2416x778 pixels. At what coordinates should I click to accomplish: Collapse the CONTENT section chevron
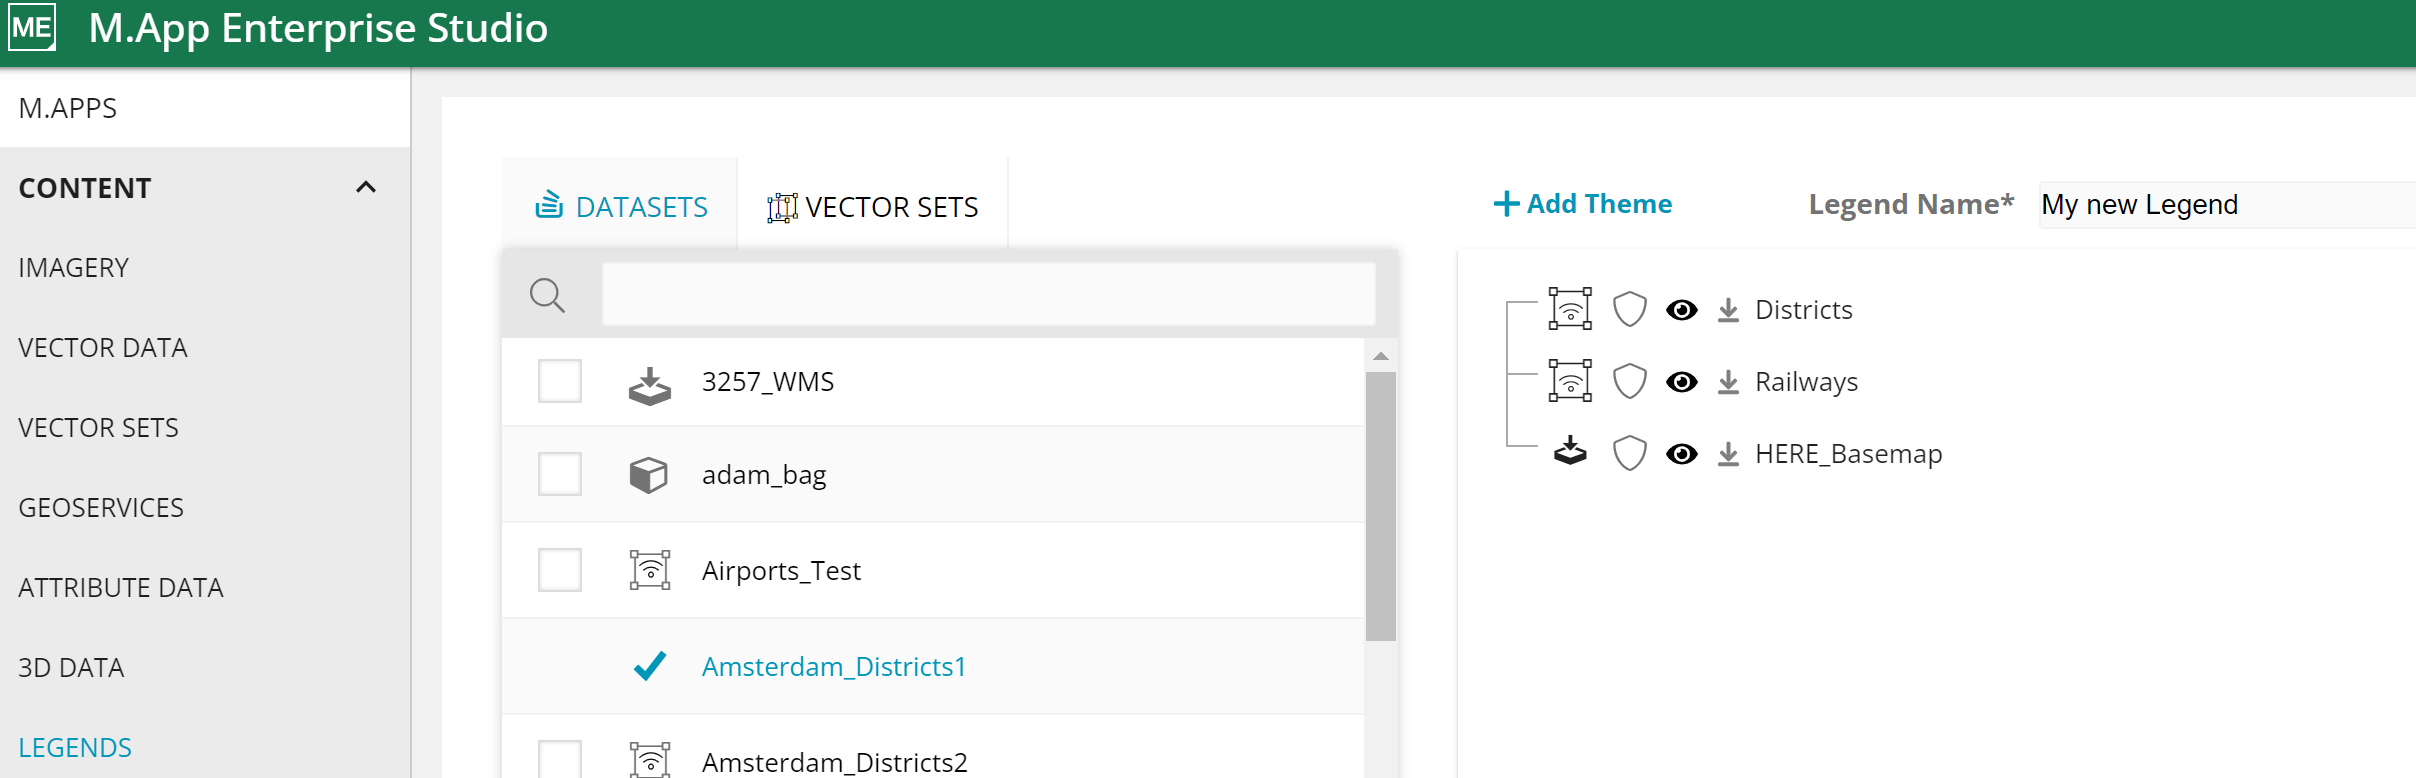click(366, 188)
